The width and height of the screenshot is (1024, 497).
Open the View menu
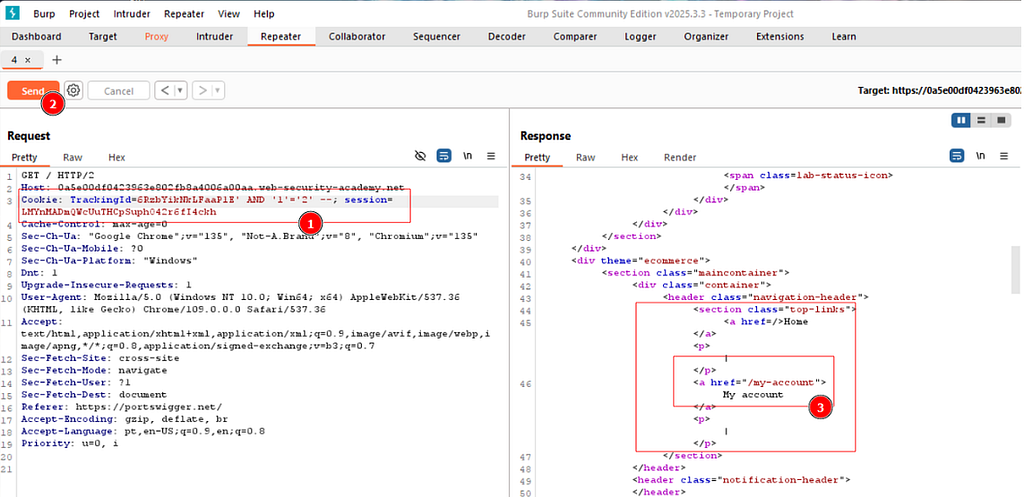coord(229,14)
